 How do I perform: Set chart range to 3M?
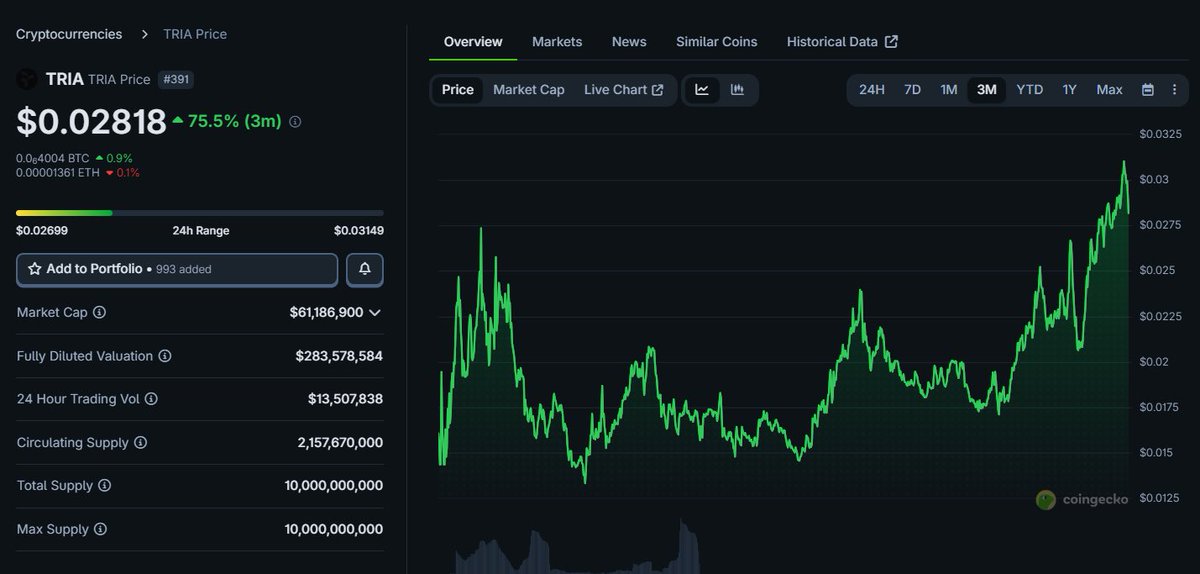tap(987, 90)
